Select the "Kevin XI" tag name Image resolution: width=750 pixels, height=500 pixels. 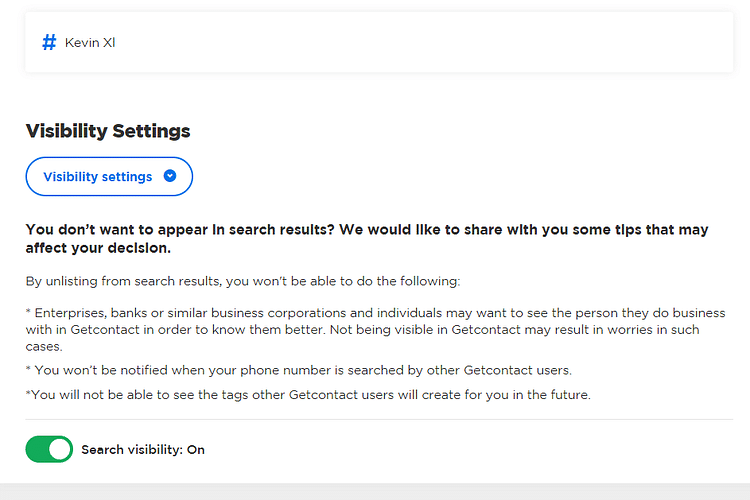[90, 43]
